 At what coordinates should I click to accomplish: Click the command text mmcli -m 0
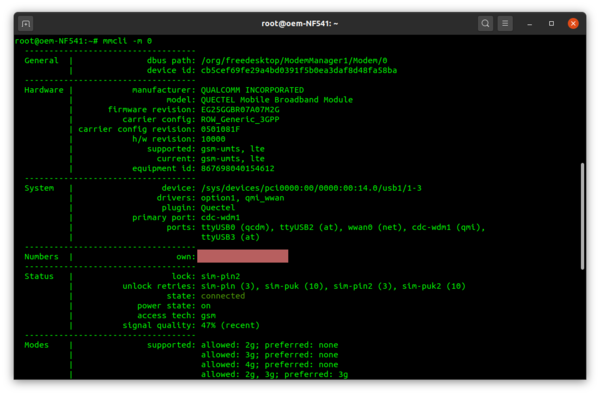click(127, 41)
